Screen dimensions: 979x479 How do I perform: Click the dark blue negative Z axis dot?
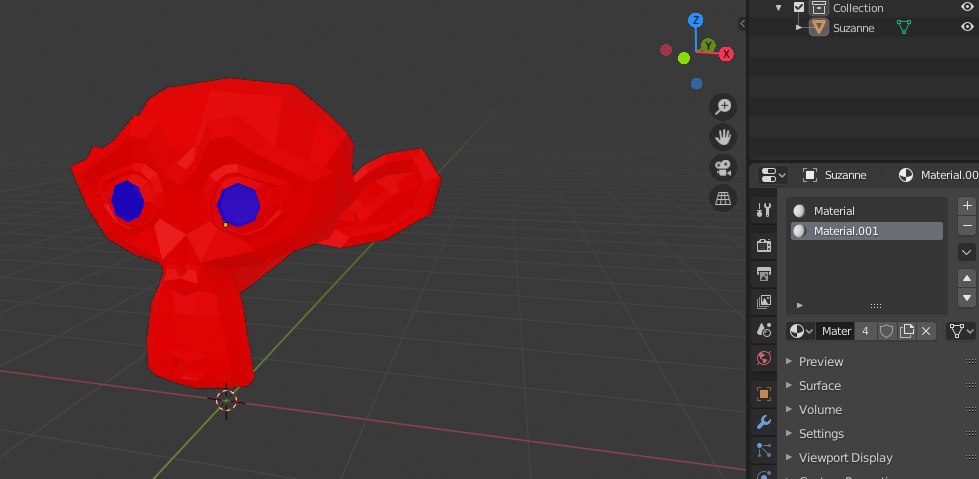coord(697,84)
